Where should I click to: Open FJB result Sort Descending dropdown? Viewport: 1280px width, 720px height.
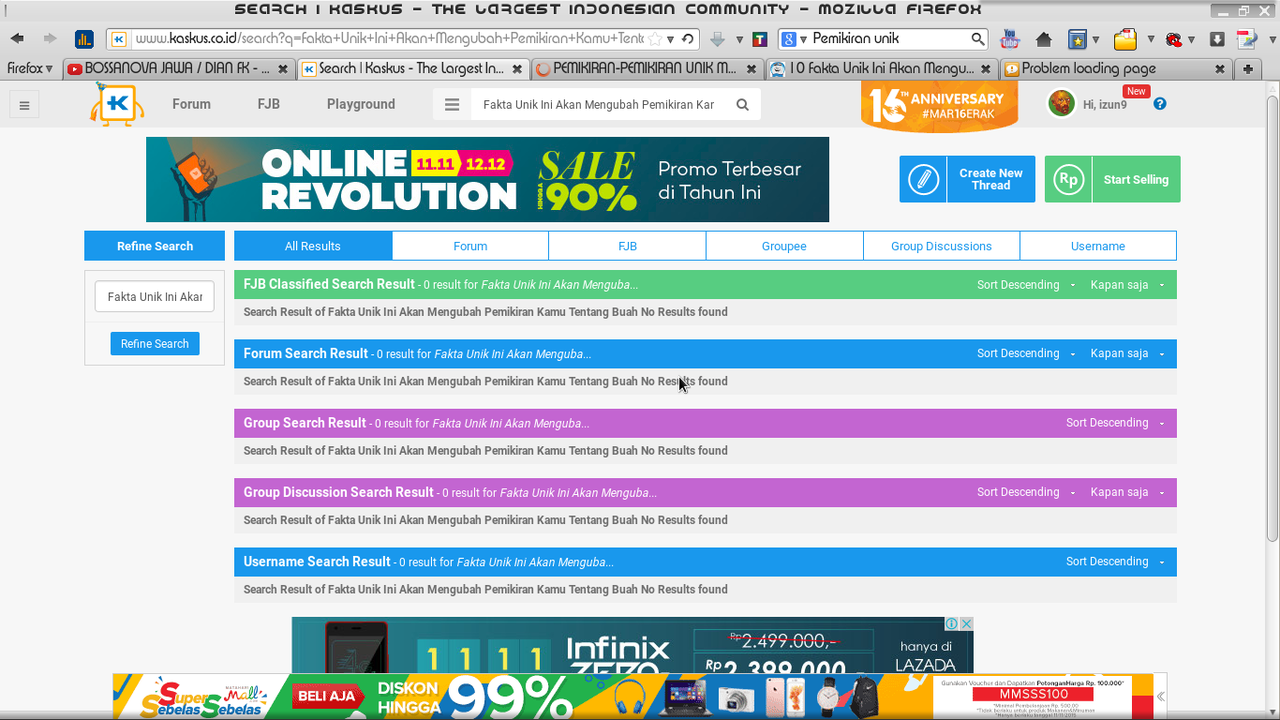click(1026, 285)
